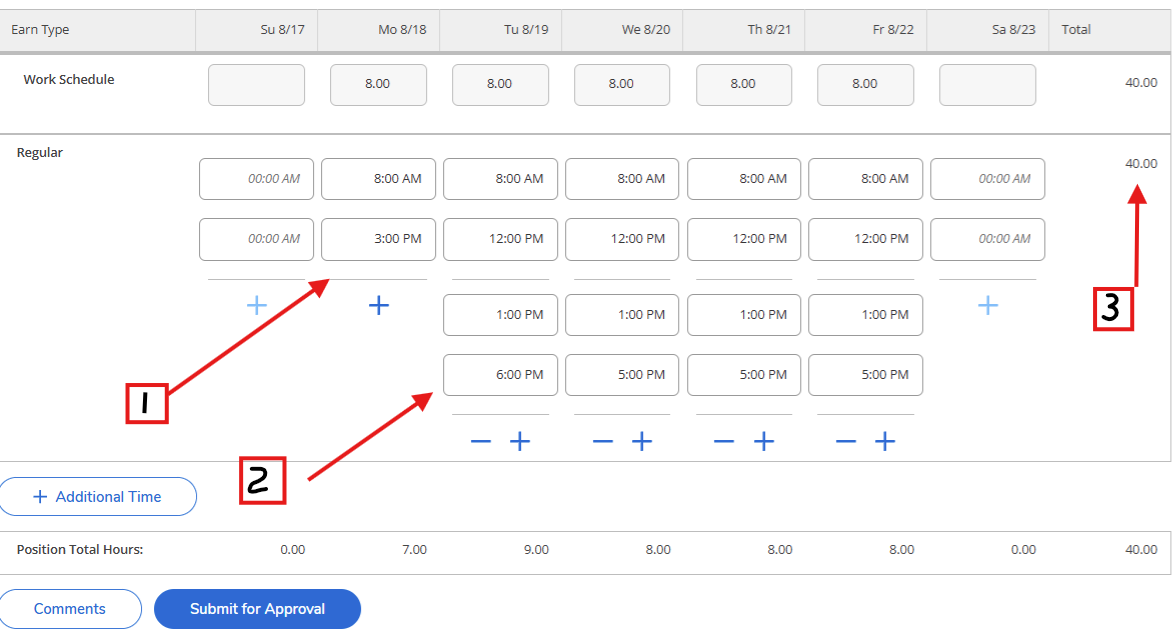Select Saturday second empty time field
The width and height of the screenshot is (1173, 642).
point(987,239)
